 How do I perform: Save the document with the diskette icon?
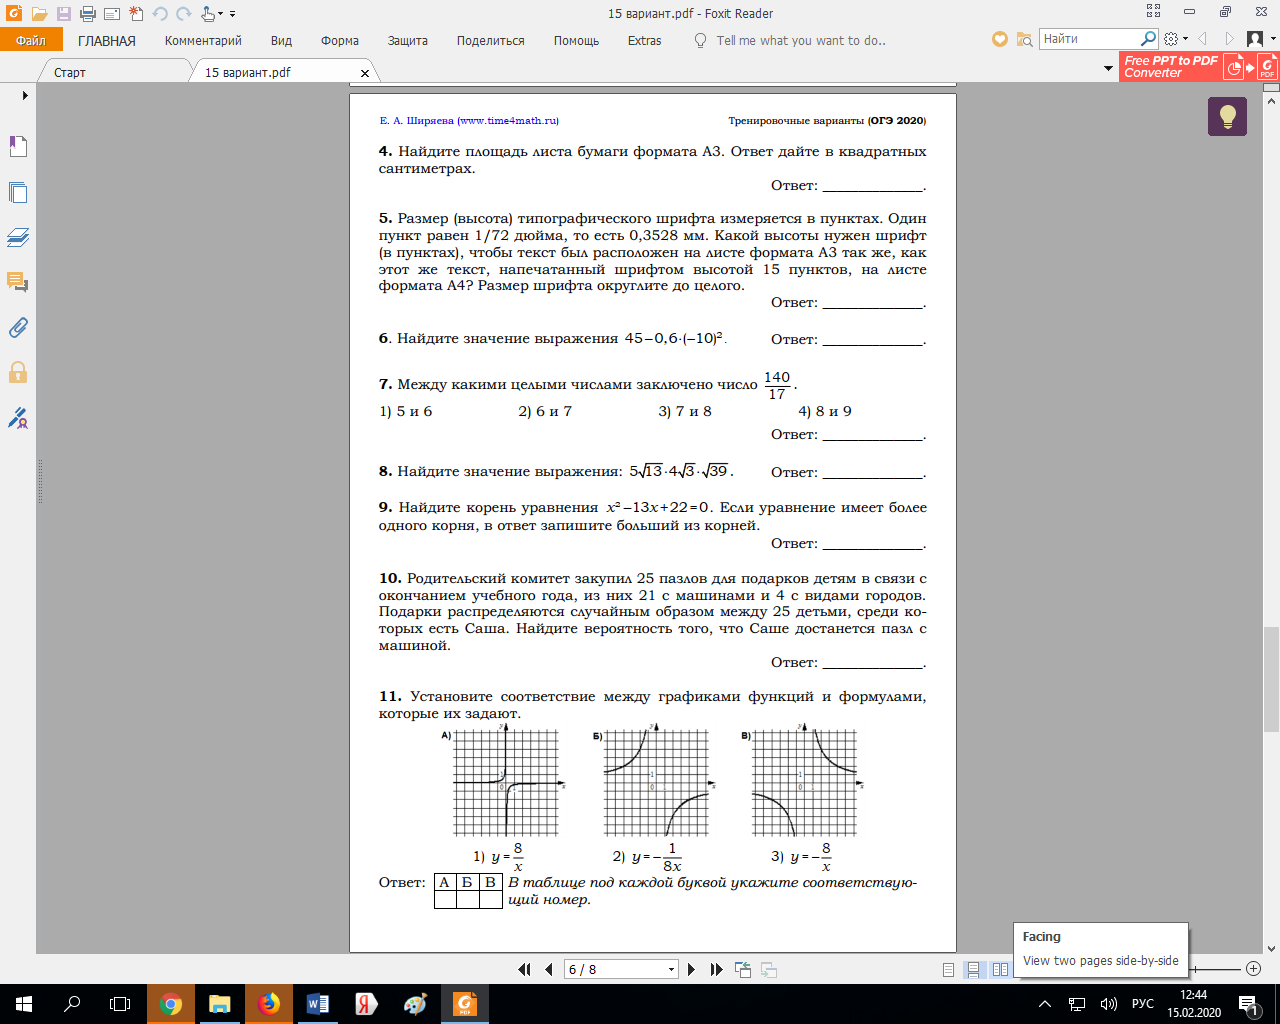coord(64,14)
